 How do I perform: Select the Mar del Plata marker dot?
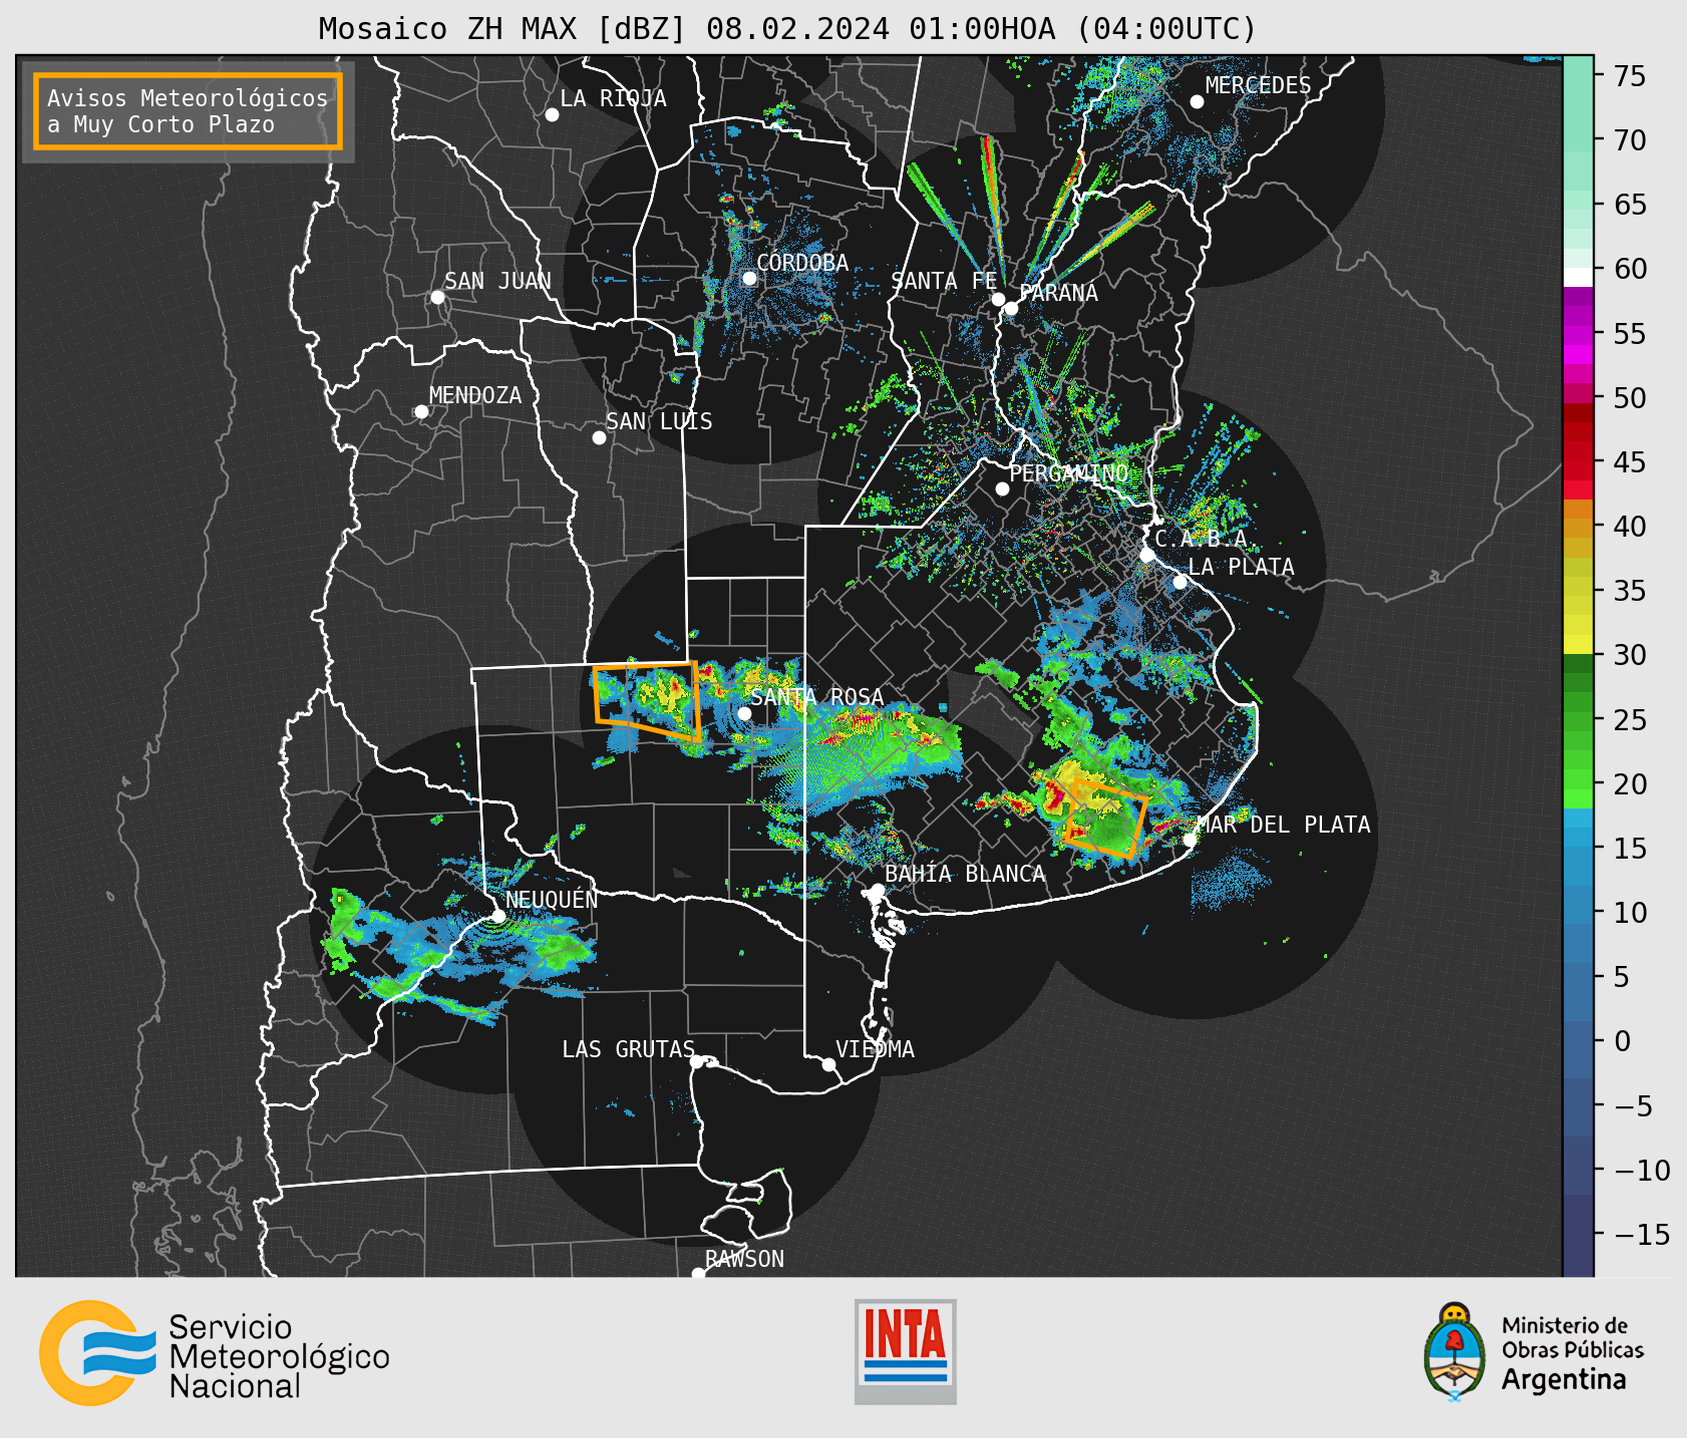click(1189, 839)
